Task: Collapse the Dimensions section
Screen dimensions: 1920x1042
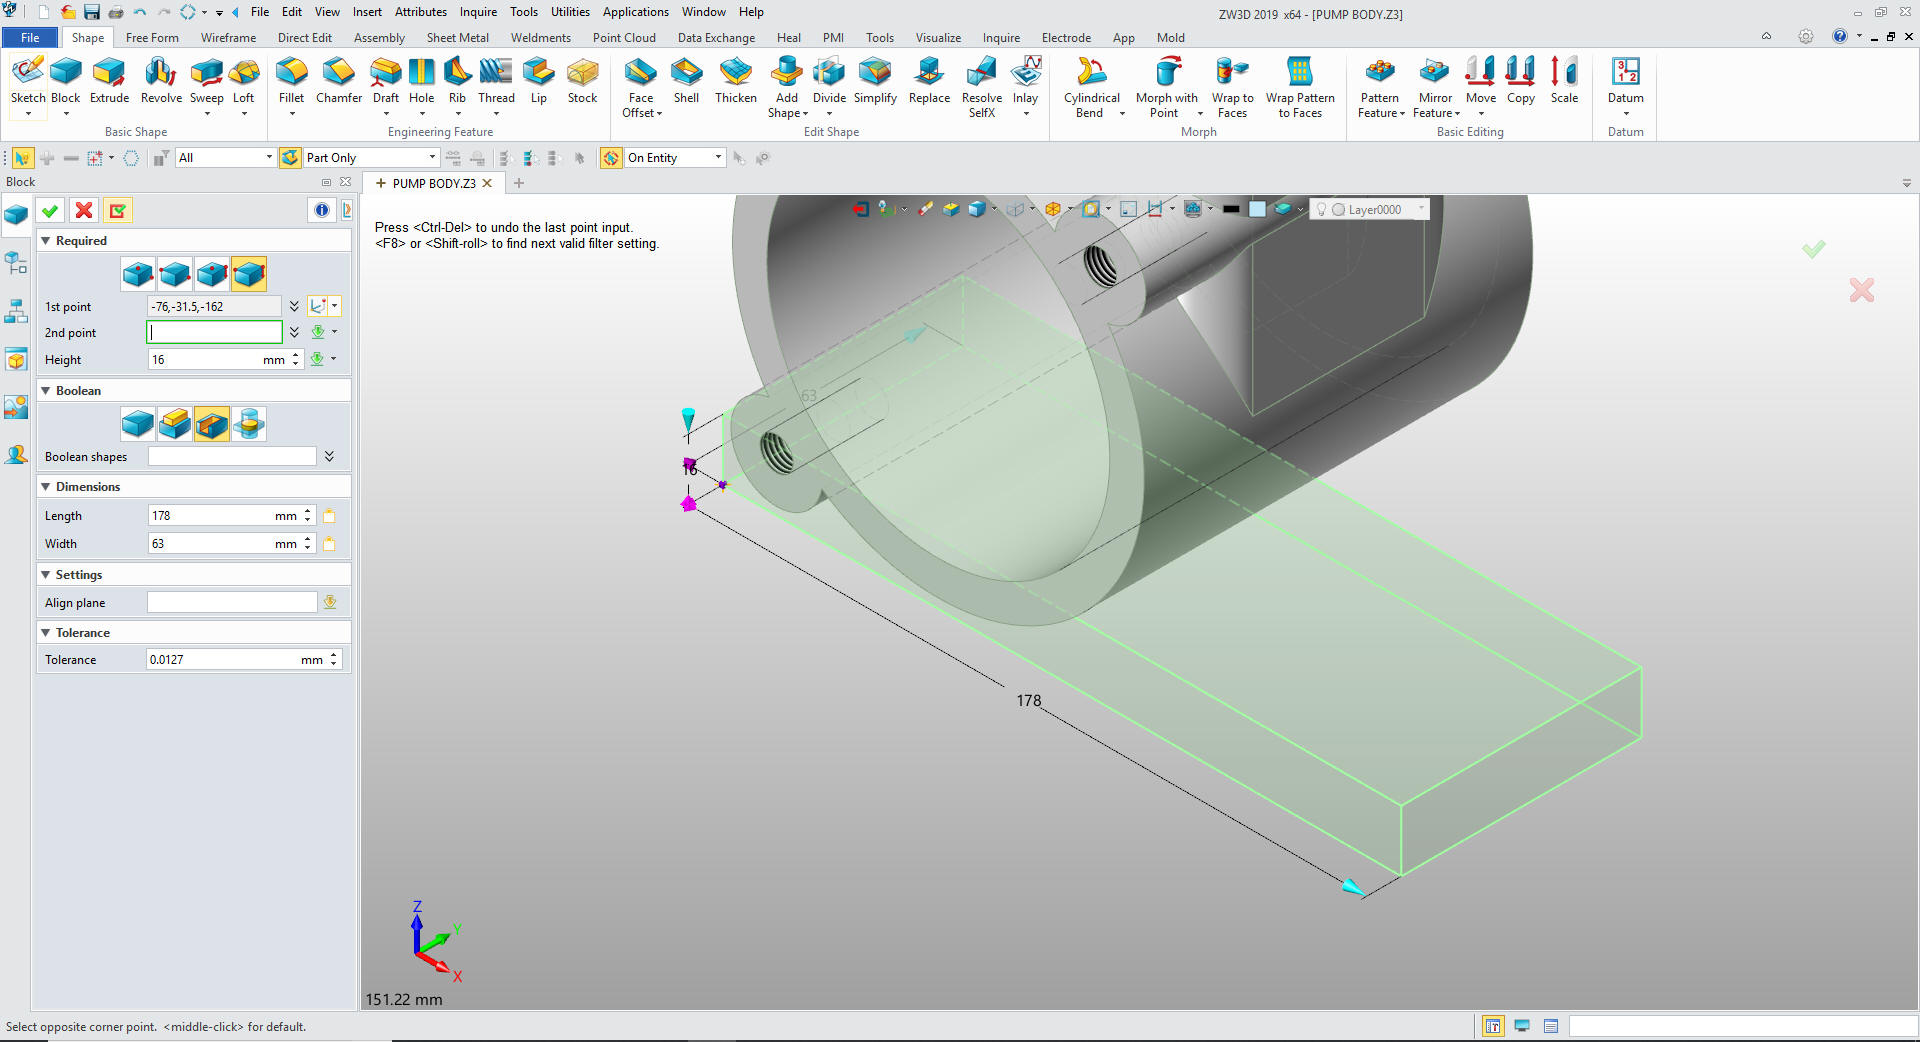Action: point(46,487)
